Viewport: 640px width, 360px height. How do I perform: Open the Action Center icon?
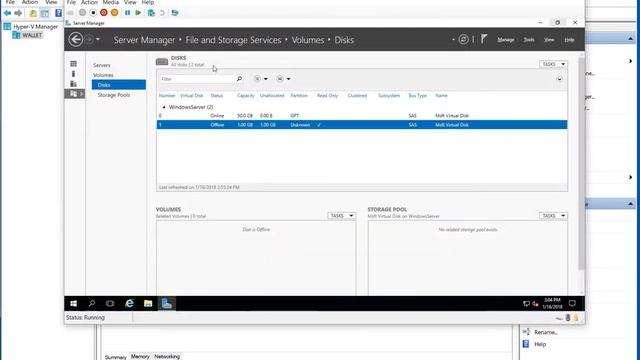click(x=572, y=303)
